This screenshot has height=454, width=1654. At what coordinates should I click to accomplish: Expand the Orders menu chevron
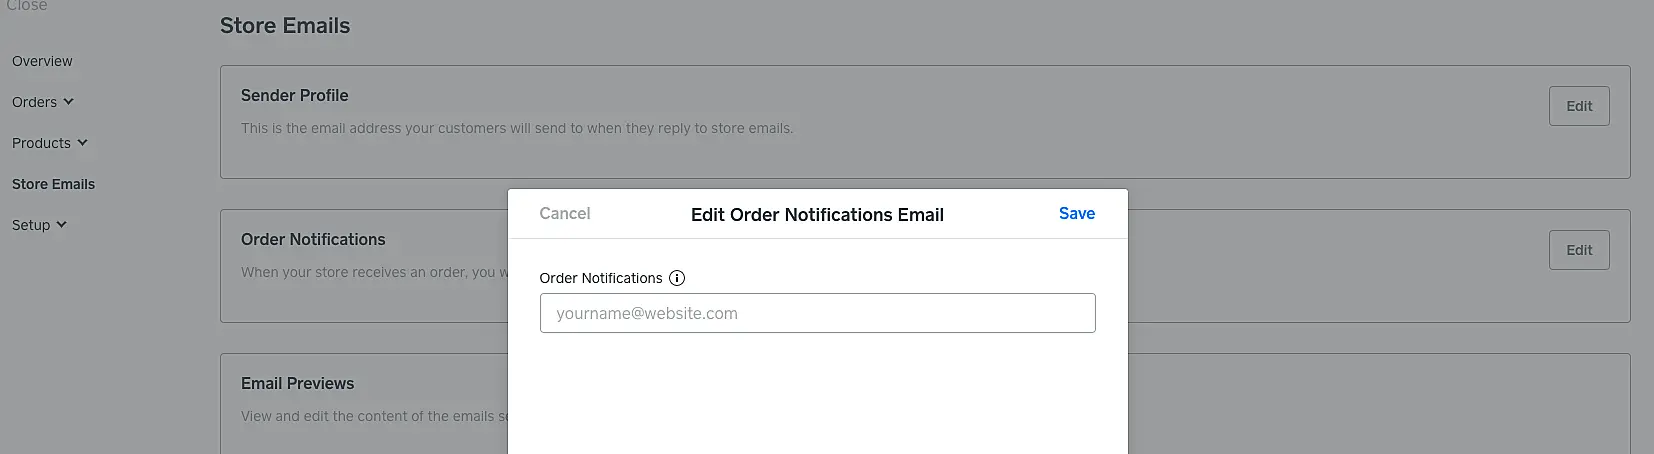(x=68, y=102)
